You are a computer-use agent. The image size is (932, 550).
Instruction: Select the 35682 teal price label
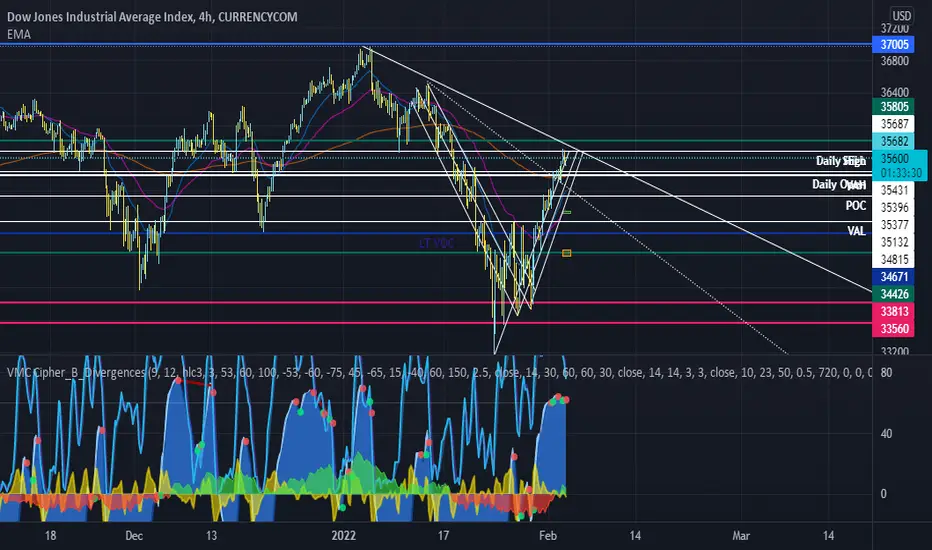pos(893,141)
